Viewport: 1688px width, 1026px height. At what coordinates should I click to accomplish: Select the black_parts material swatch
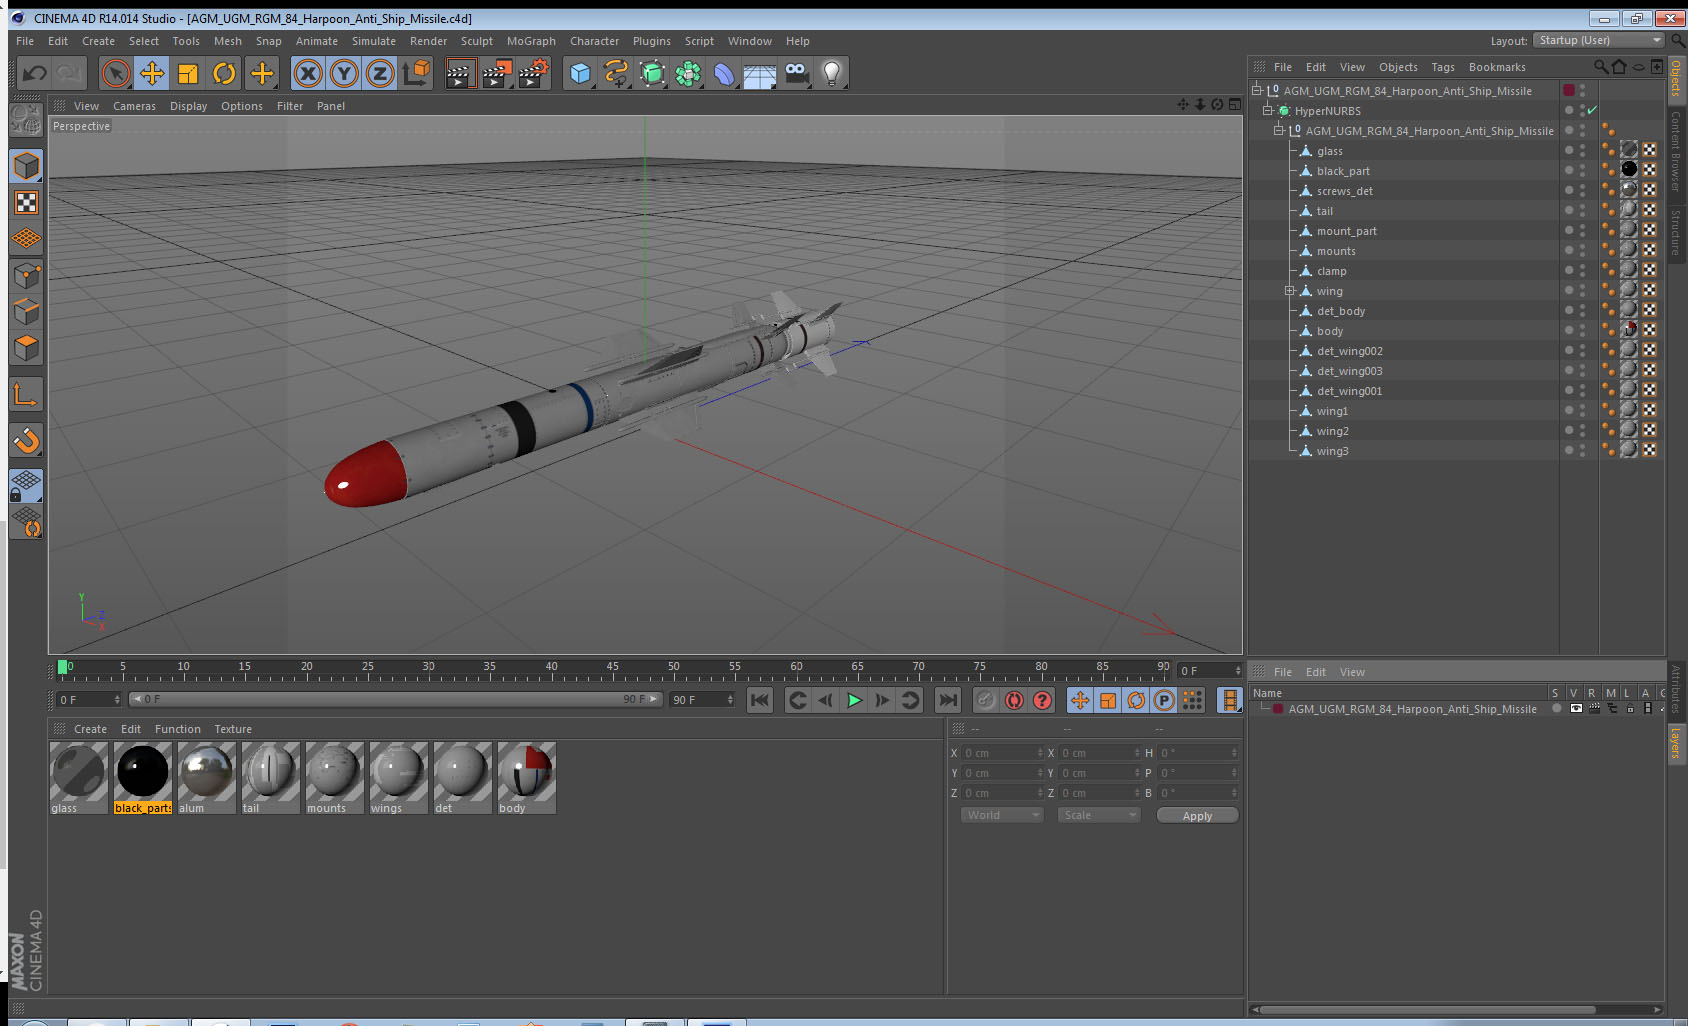143,771
